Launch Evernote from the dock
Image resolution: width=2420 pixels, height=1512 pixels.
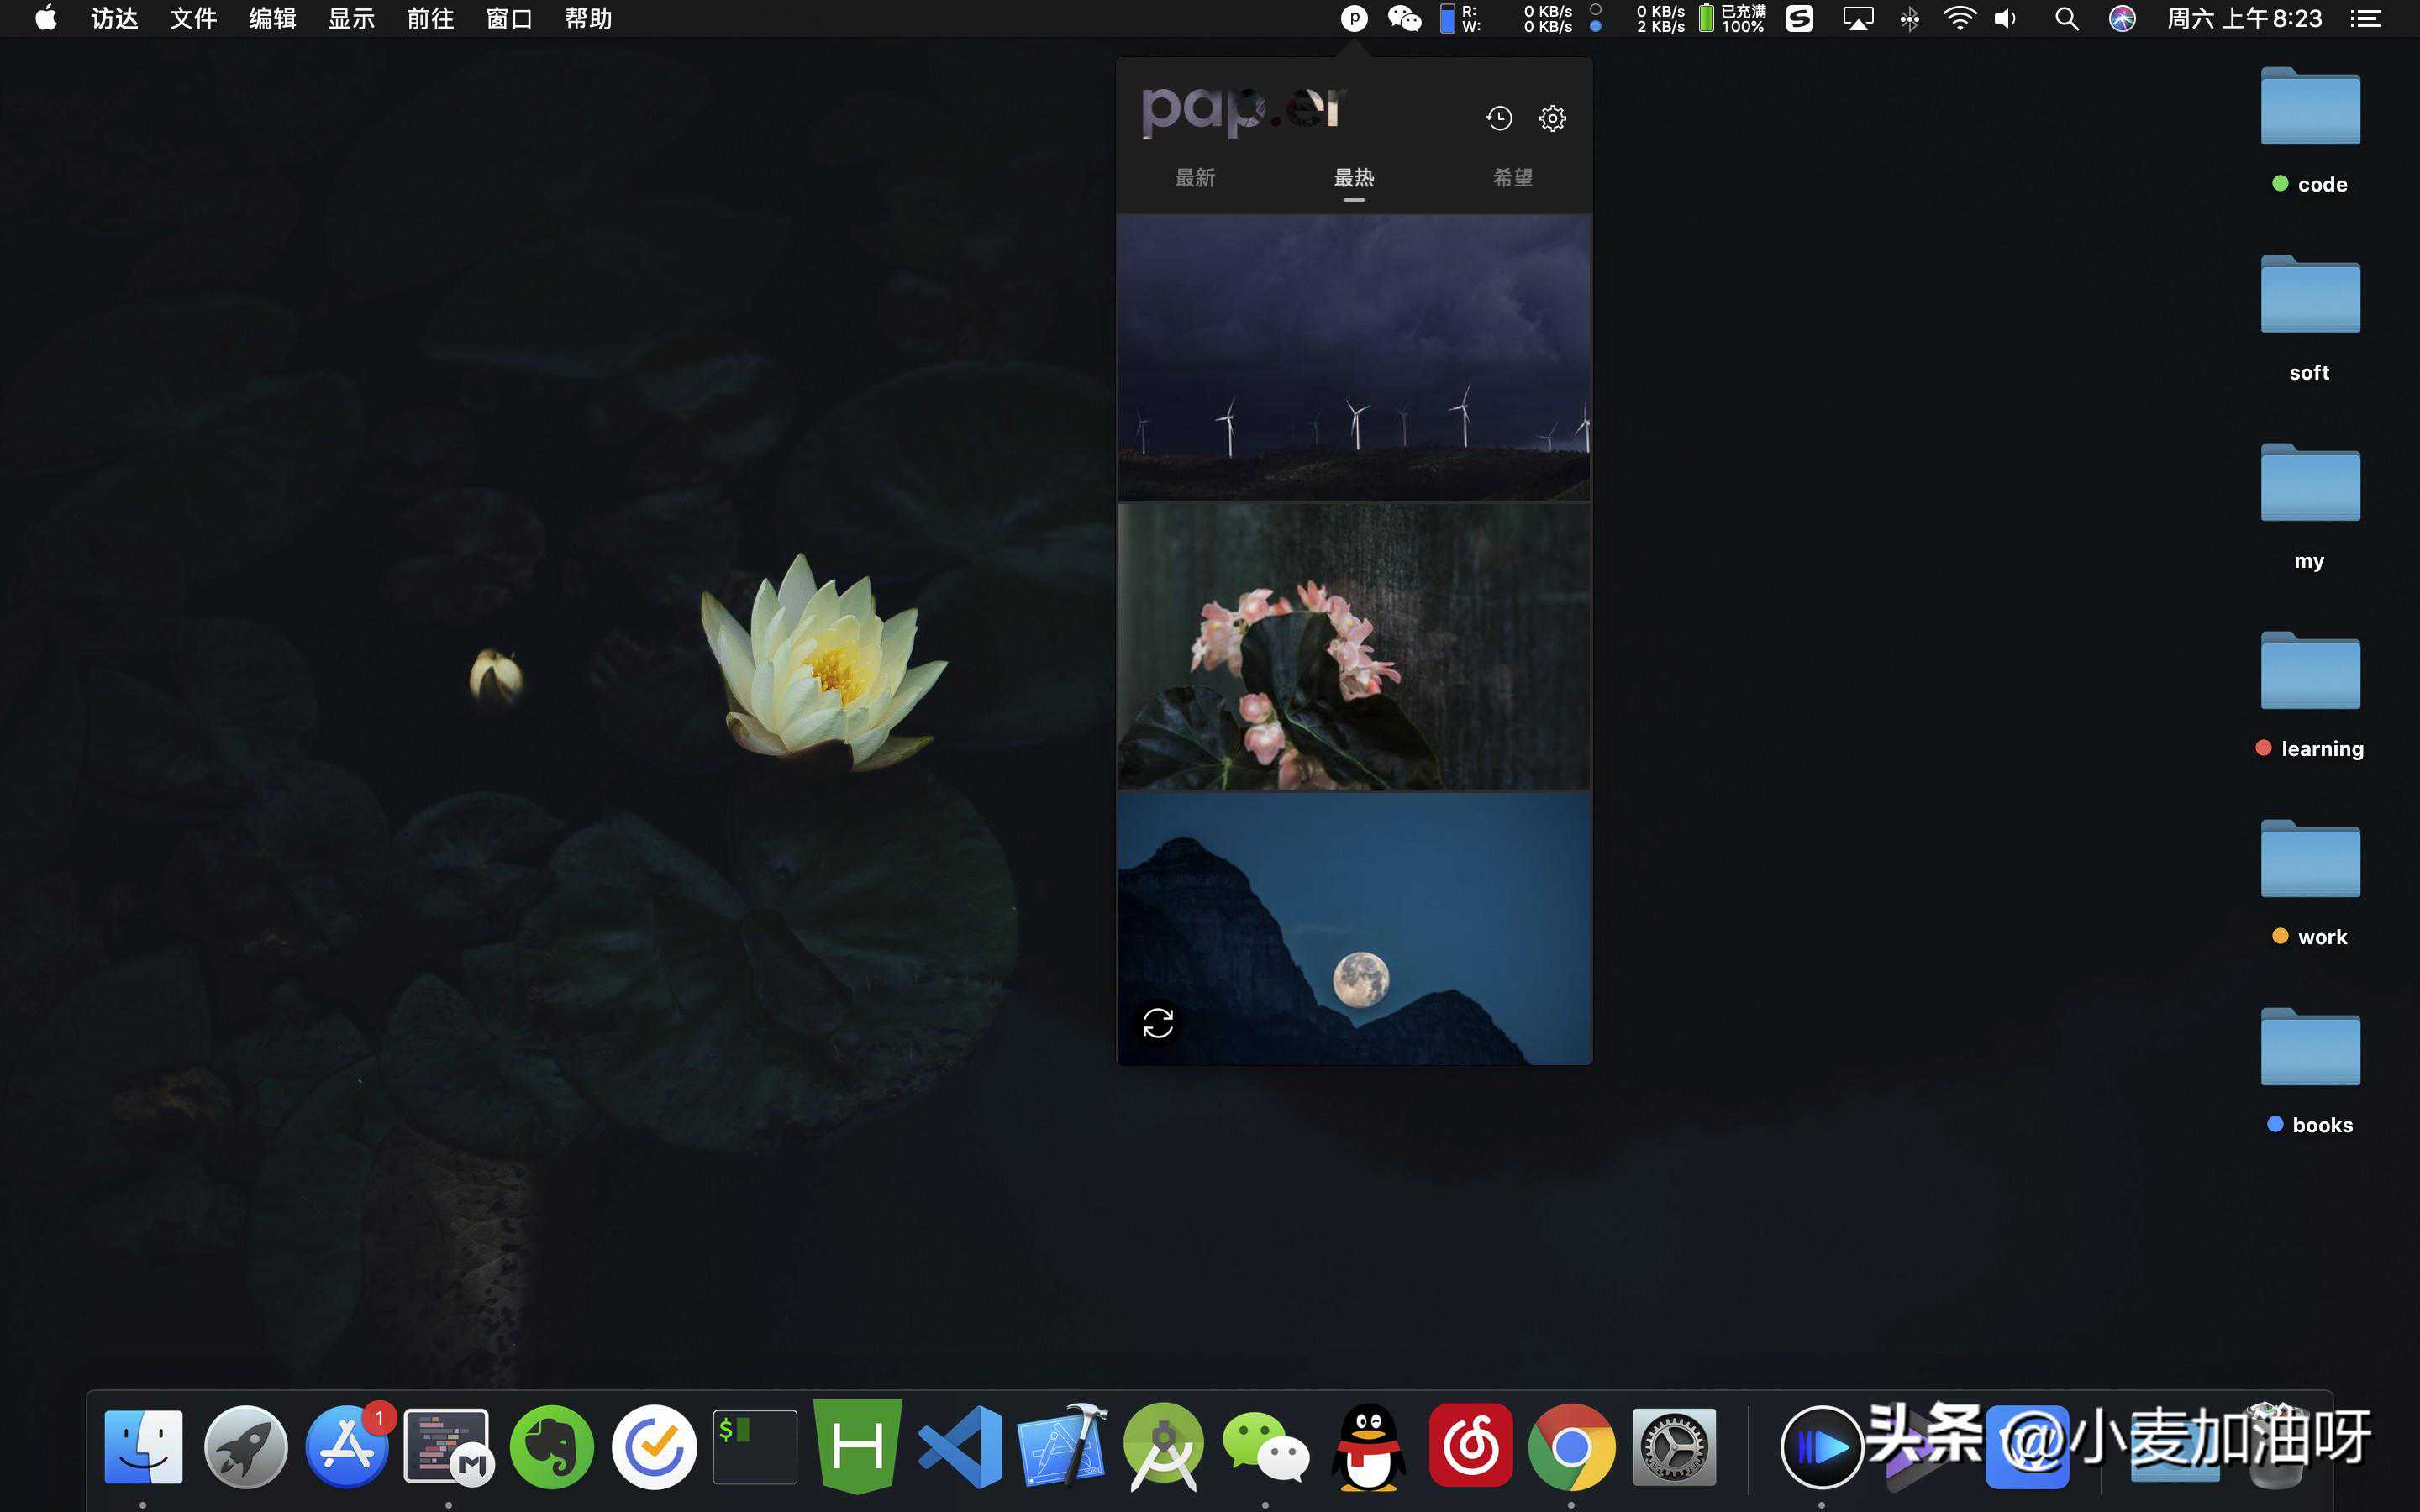click(552, 1447)
